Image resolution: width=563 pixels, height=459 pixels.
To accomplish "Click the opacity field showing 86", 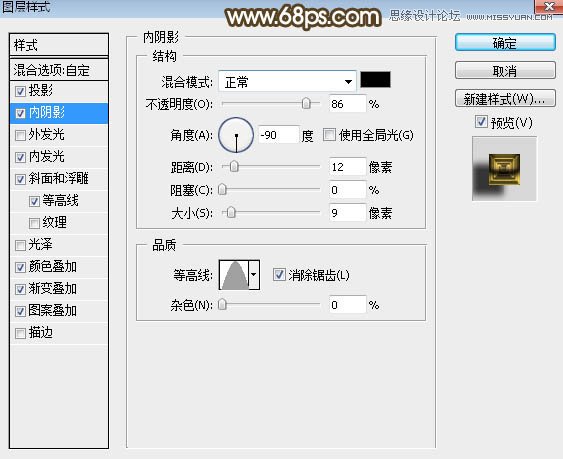I will (x=347, y=104).
